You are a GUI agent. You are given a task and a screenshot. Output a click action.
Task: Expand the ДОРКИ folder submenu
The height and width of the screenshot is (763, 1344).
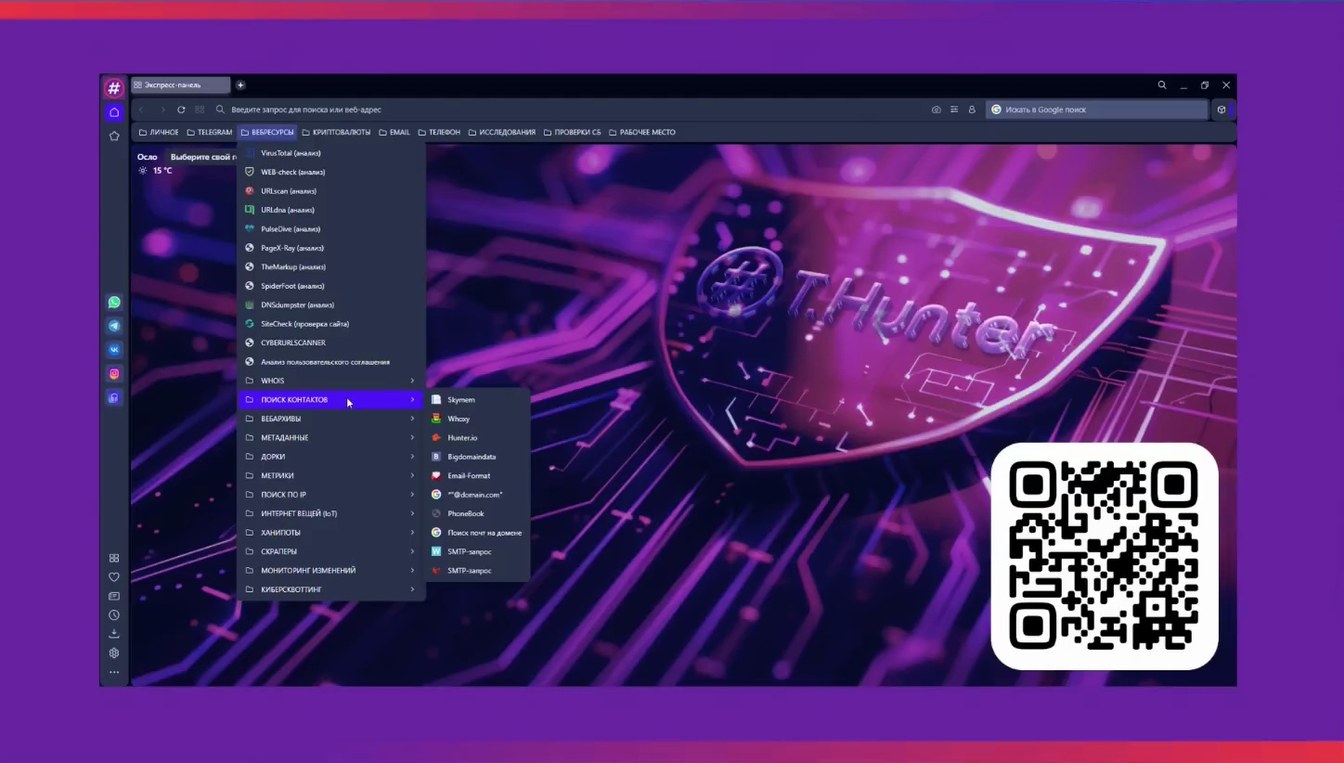331,457
